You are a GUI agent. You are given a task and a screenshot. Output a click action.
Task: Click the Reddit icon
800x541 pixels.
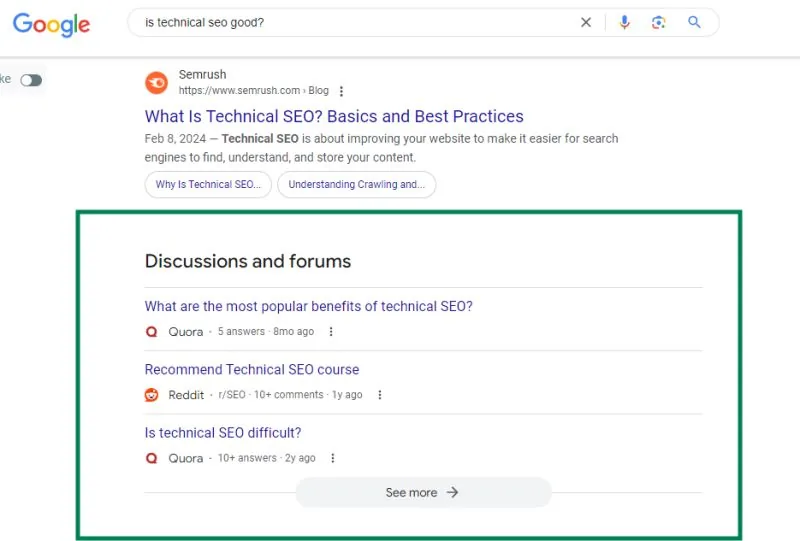point(152,395)
